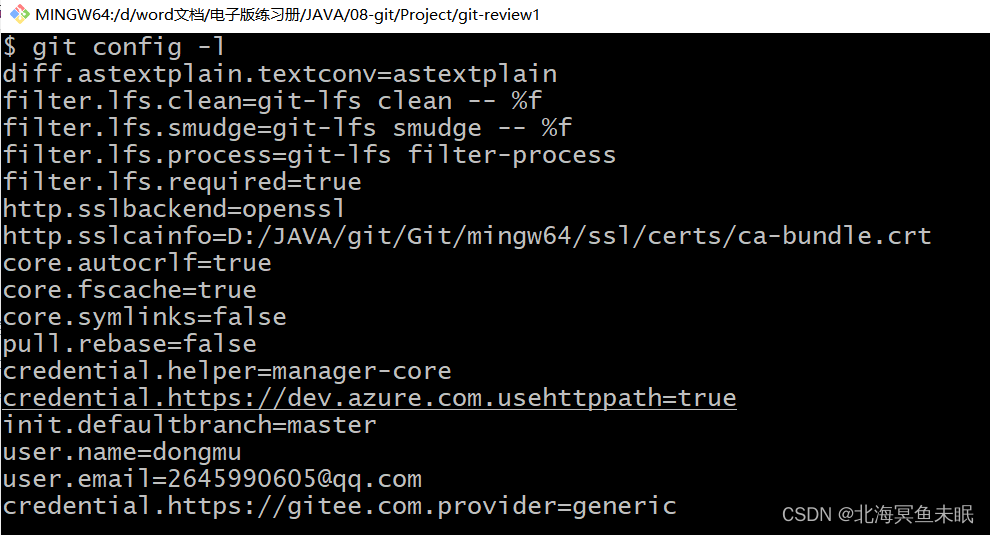Viewport: 990px width, 535px height.
Task: Click the core.autocrlf=true line
Action: pos(137,263)
